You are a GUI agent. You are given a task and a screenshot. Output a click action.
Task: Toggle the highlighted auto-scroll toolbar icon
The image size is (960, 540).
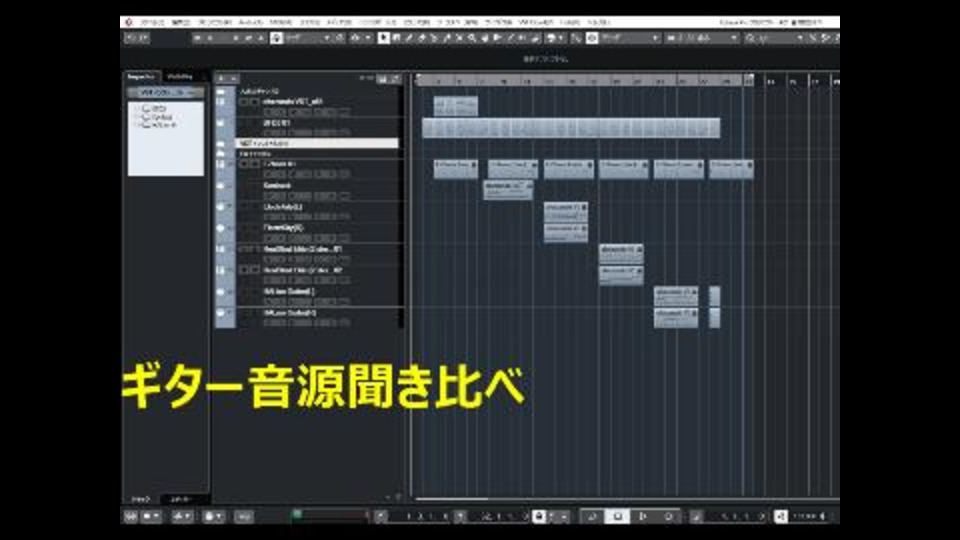(x=276, y=38)
